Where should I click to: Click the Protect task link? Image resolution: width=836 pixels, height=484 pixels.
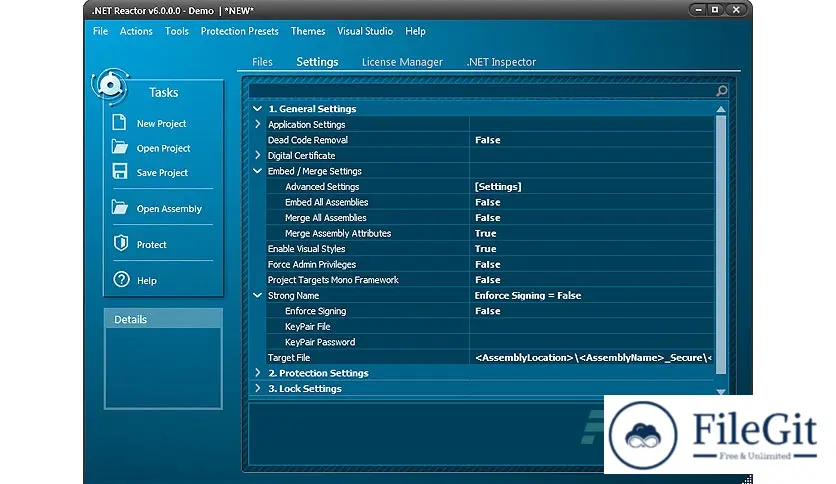pos(151,245)
